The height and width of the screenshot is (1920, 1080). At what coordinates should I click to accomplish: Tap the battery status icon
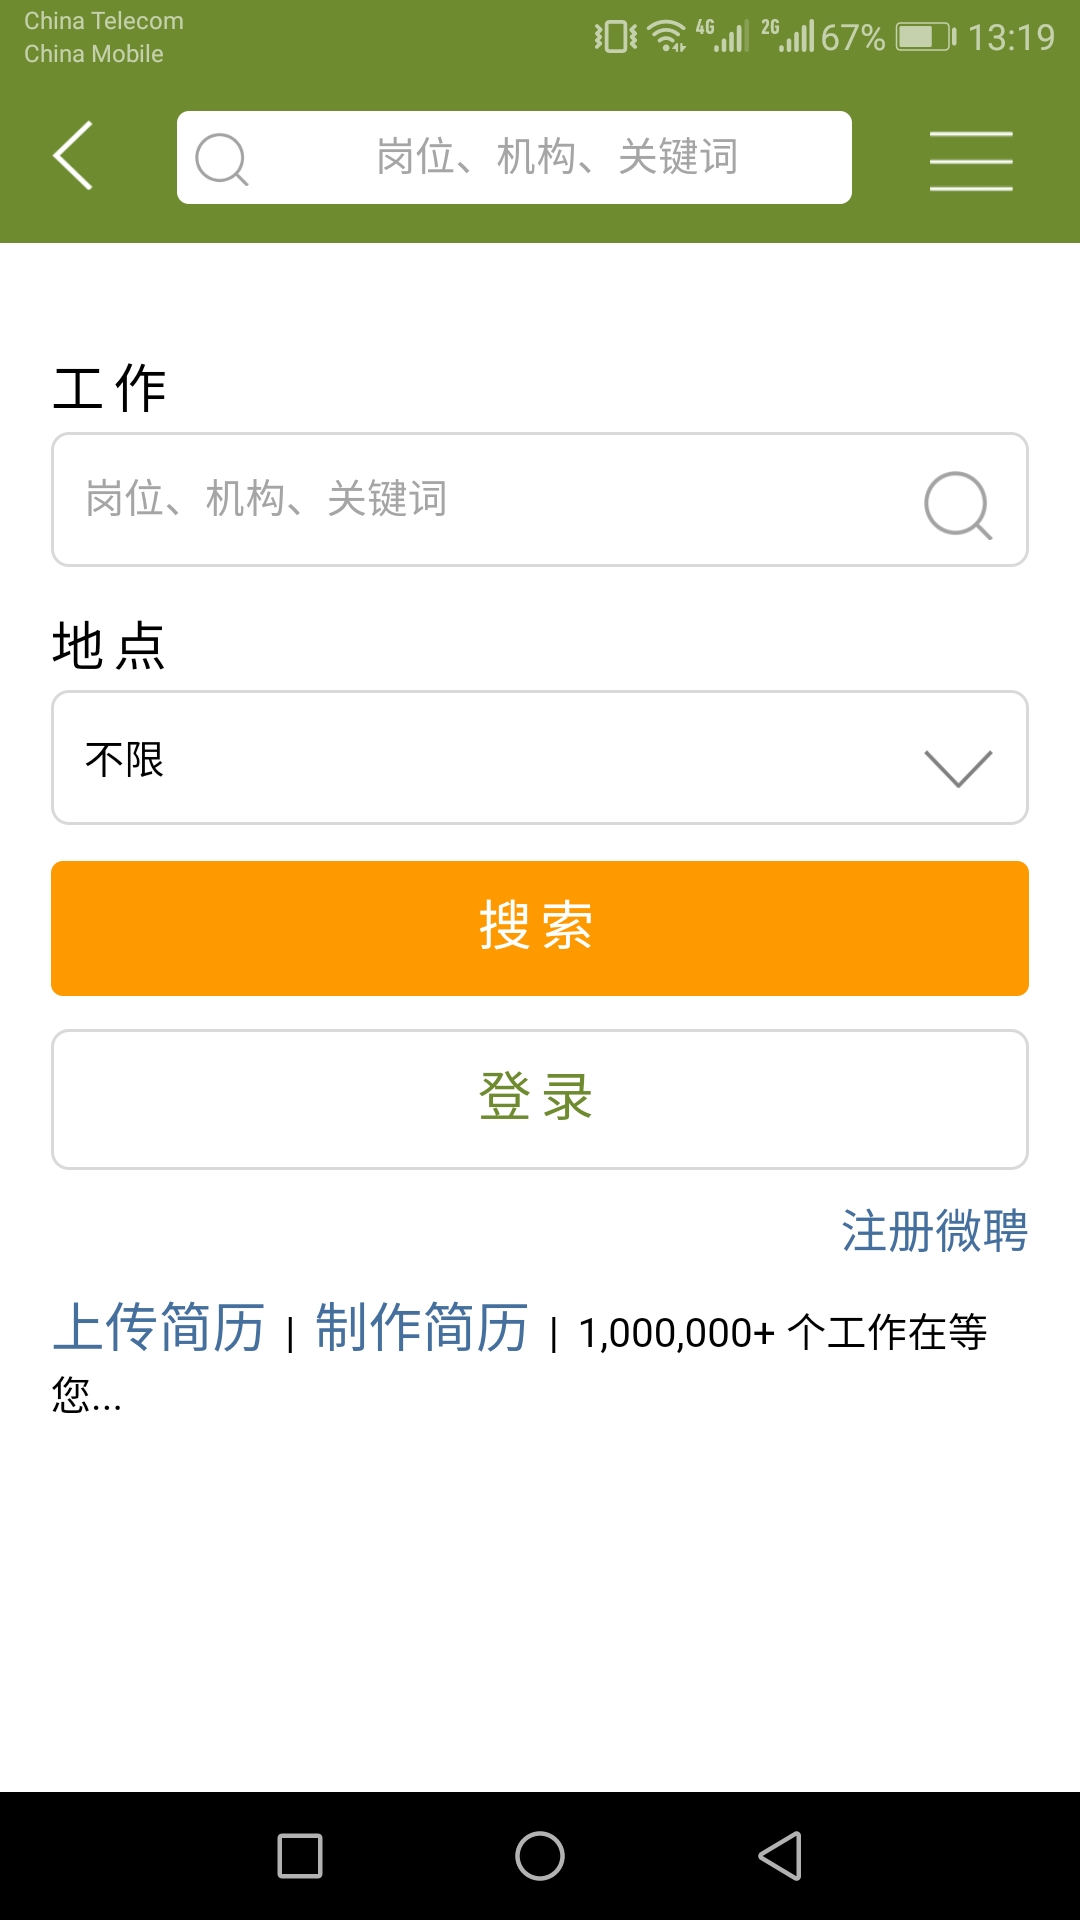click(926, 38)
